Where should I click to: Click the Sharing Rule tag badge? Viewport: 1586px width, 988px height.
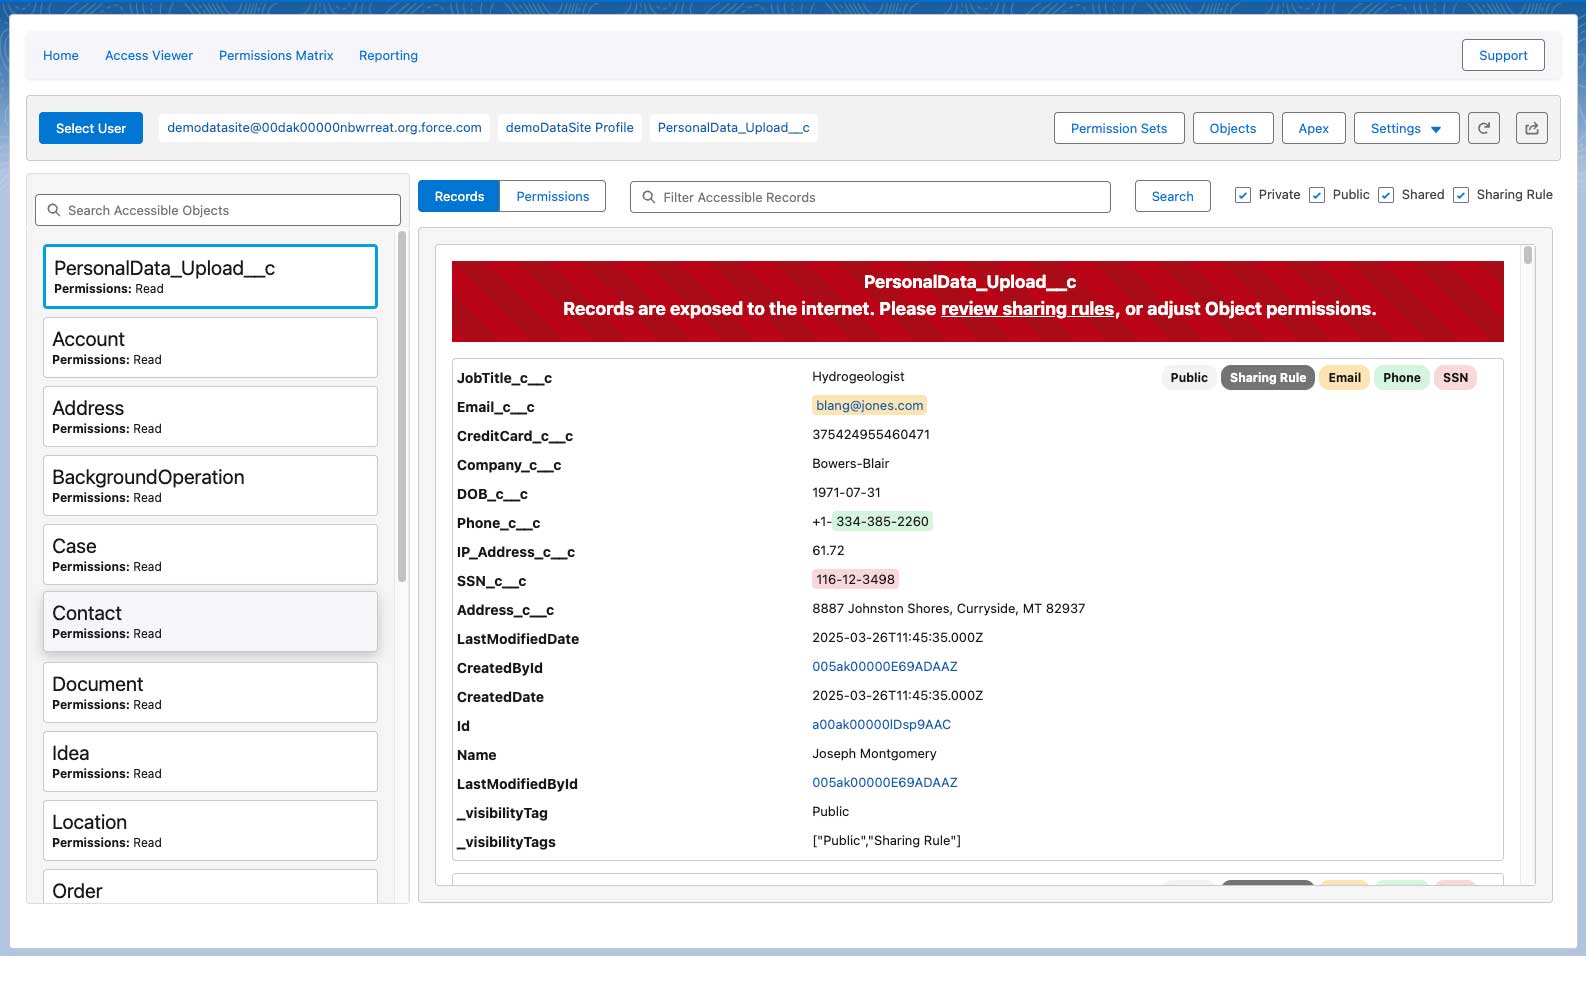coord(1267,378)
